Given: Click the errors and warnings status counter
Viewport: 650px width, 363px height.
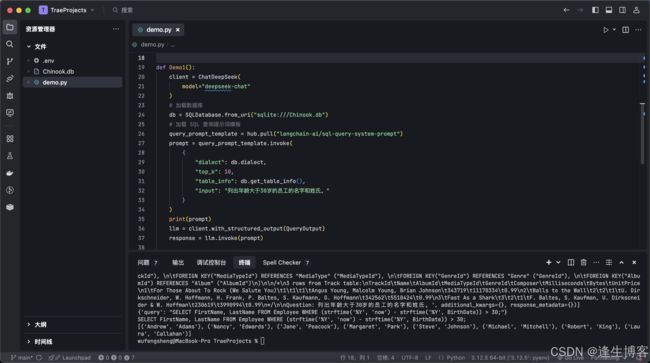Looking at the screenshot, I should (x=116, y=357).
